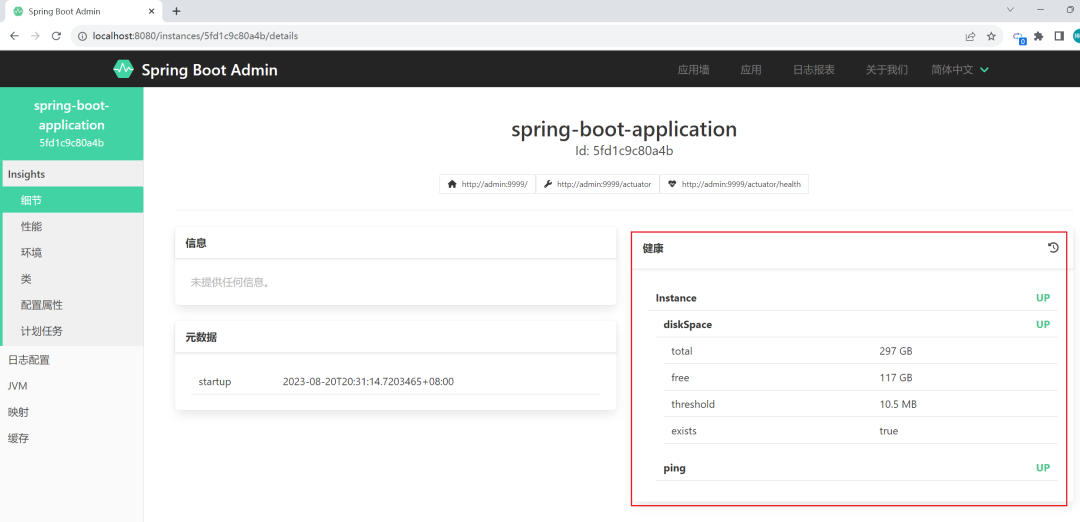Click the share page icon in address bar

[970, 36]
